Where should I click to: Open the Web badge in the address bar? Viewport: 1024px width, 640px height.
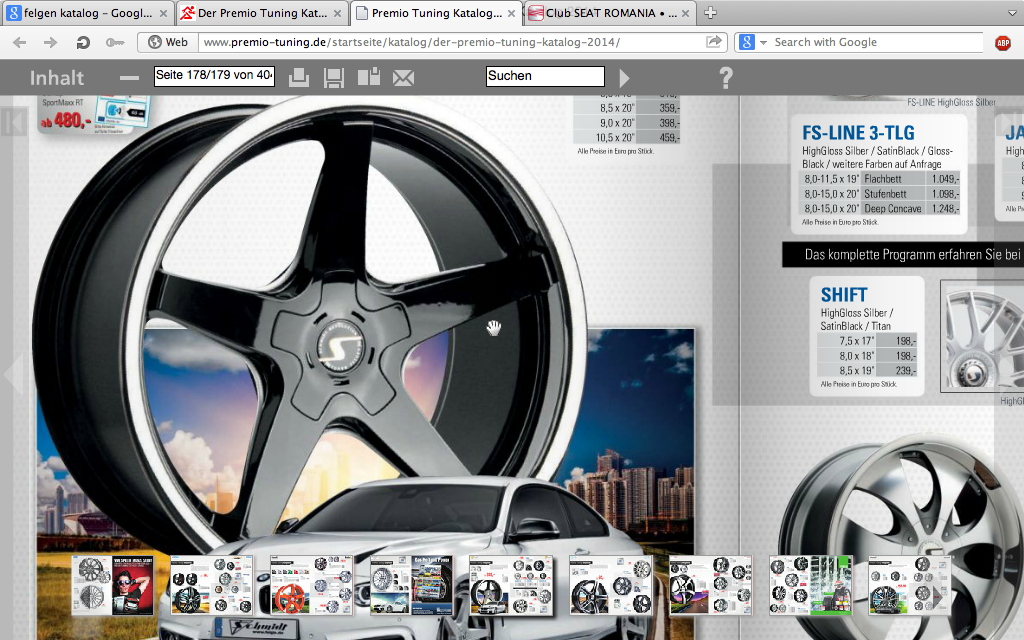click(168, 42)
